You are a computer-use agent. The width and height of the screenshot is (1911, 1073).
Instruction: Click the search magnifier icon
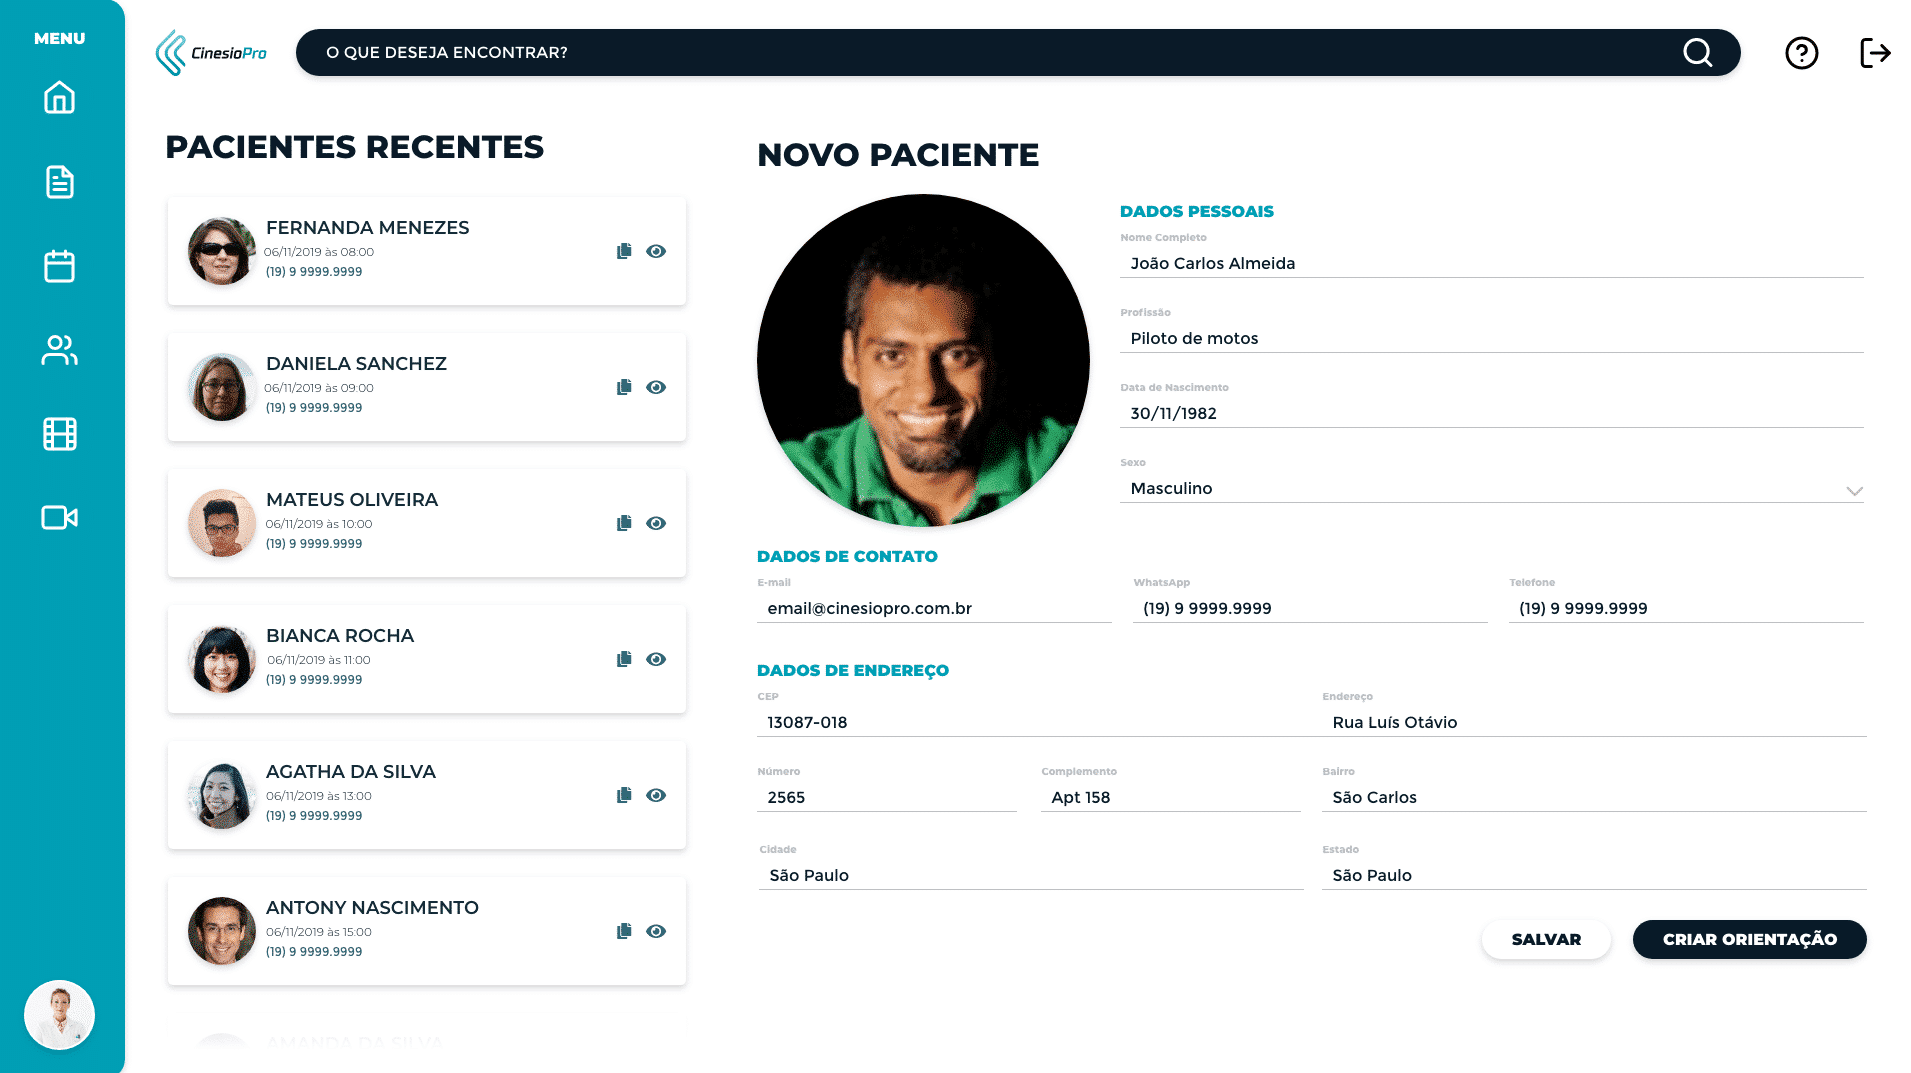pyautogui.click(x=1697, y=53)
